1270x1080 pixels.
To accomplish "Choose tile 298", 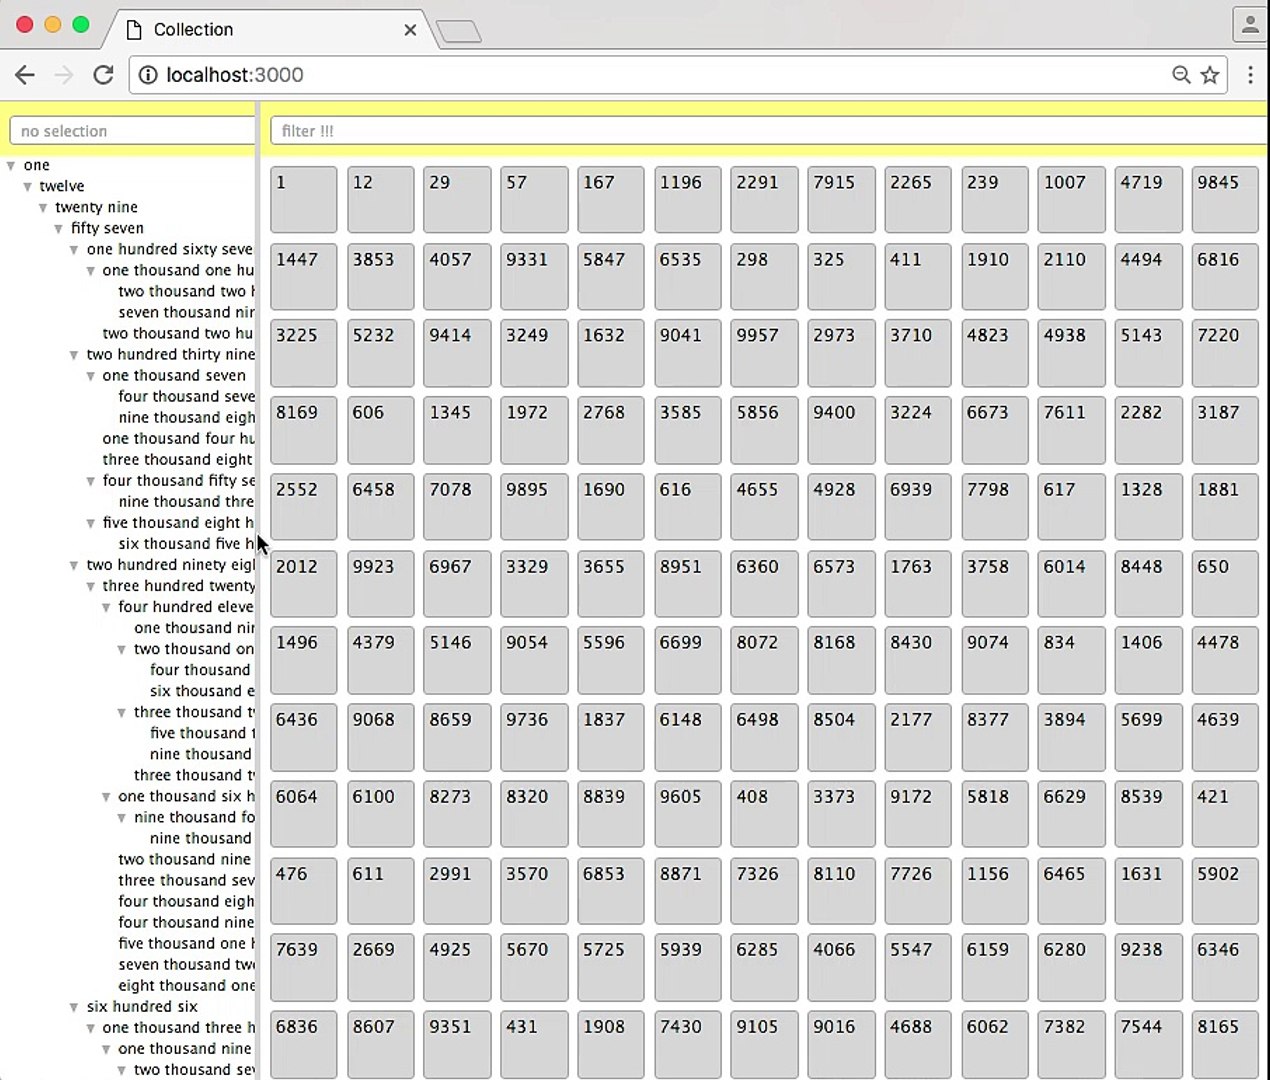I will [764, 276].
